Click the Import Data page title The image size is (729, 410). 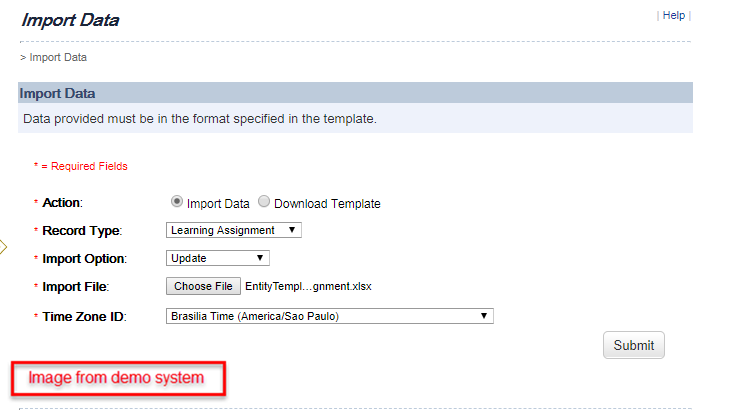70,20
